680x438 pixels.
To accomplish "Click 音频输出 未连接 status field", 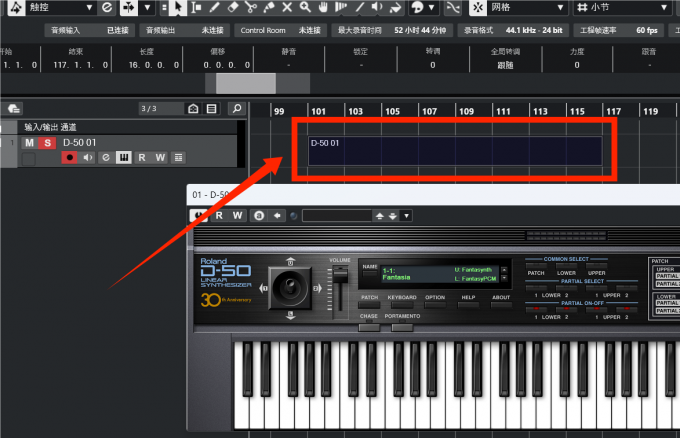I will coord(185,30).
